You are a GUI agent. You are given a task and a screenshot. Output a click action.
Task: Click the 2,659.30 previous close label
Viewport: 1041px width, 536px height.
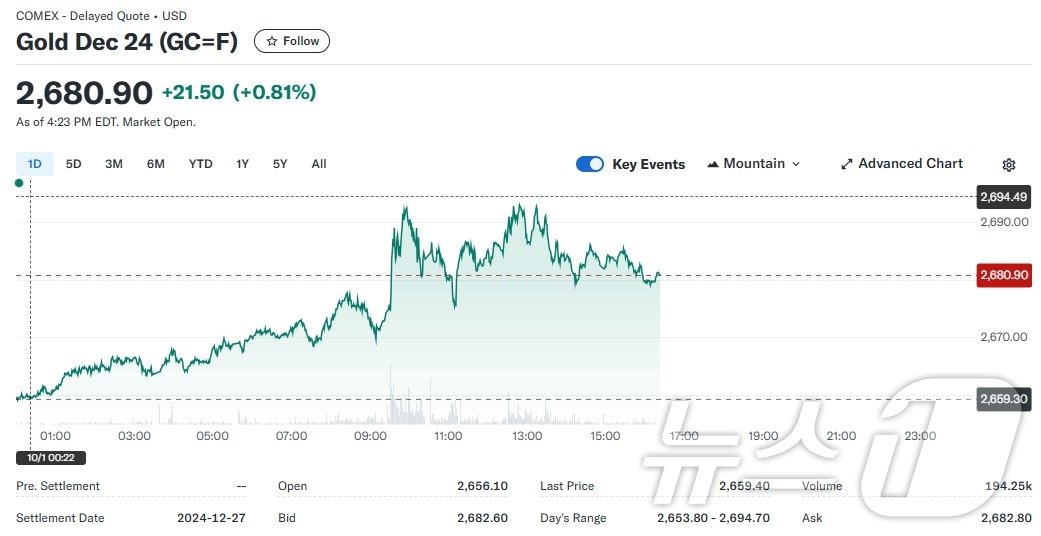point(1003,398)
